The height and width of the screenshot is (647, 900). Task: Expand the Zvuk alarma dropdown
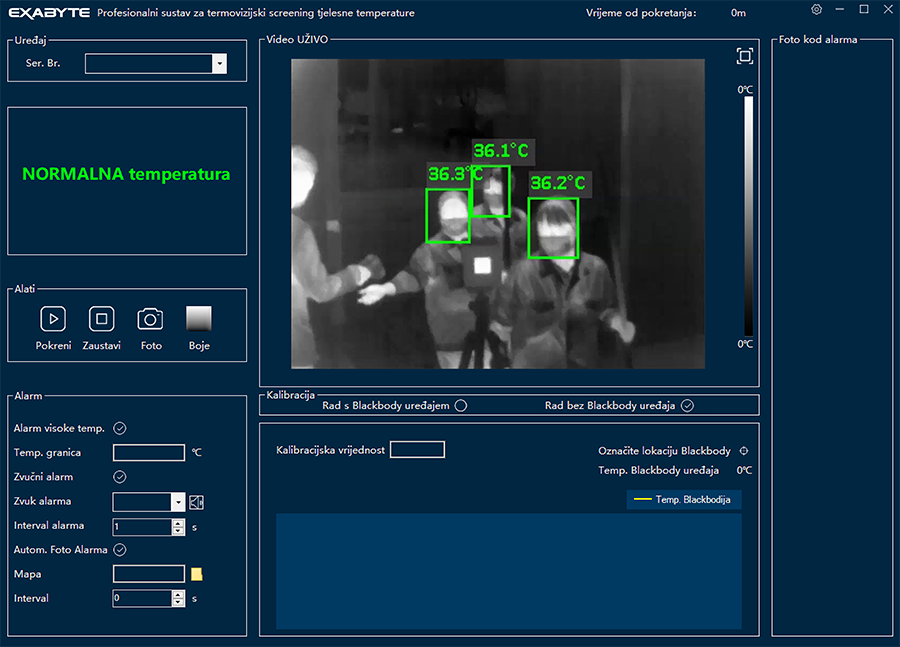[178, 502]
